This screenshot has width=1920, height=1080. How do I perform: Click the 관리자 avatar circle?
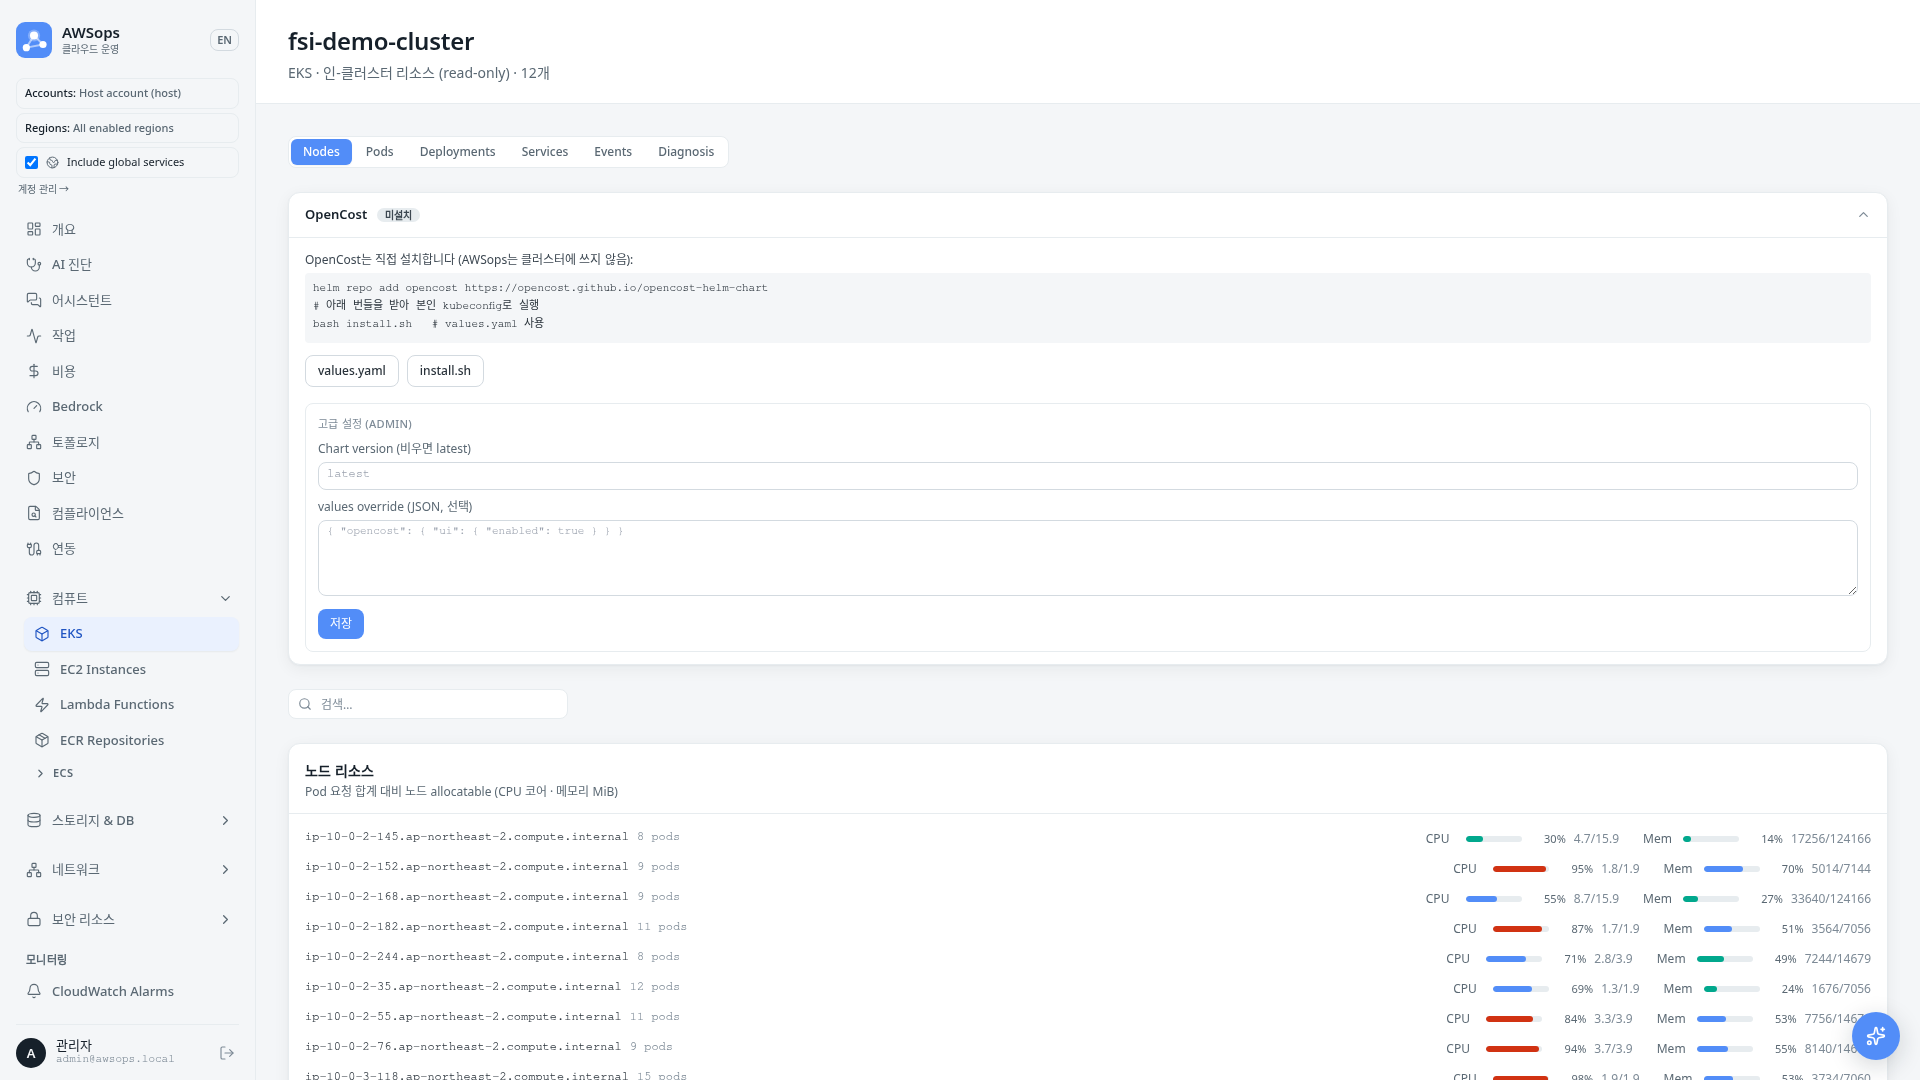(x=31, y=1053)
